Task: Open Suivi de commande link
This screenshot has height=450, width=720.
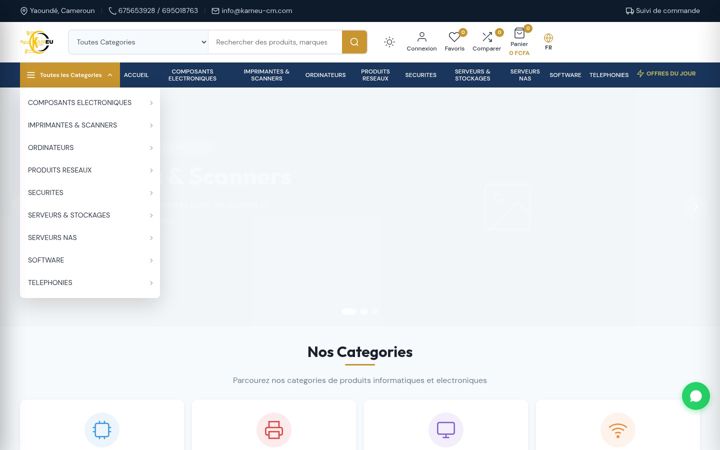Action: 663,11
